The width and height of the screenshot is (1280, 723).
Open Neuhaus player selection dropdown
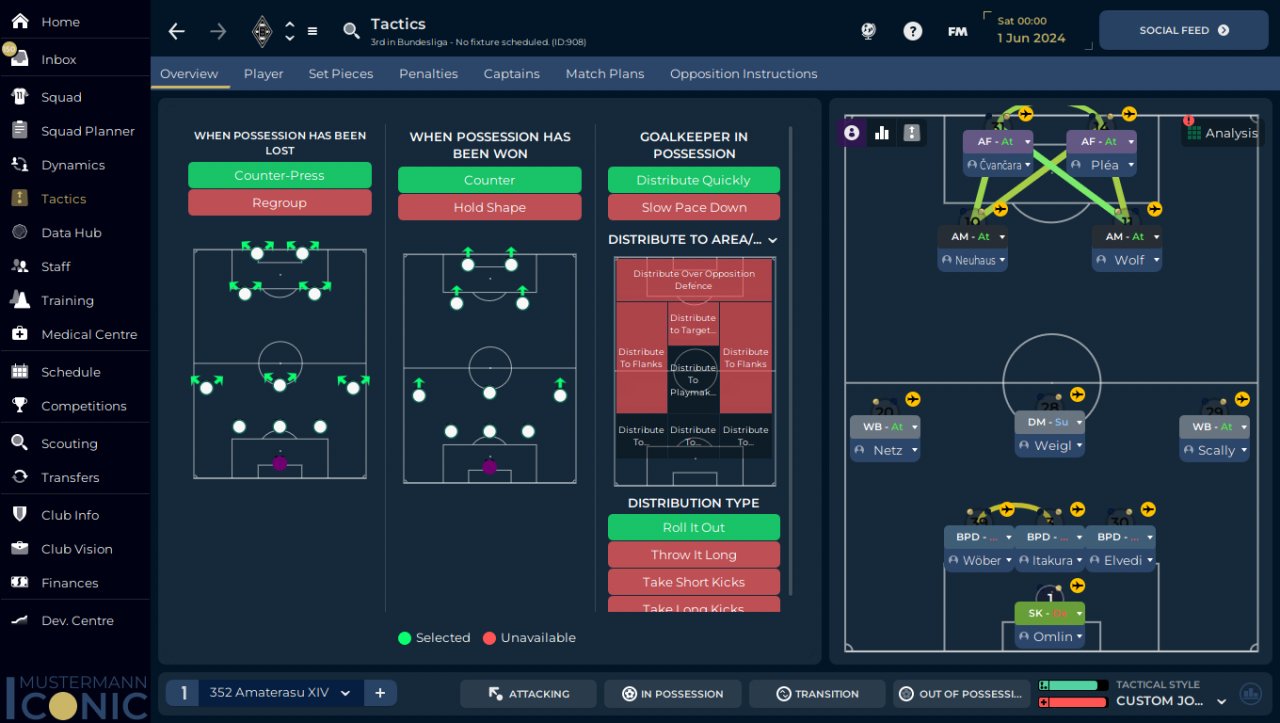[x=1002, y=261]
